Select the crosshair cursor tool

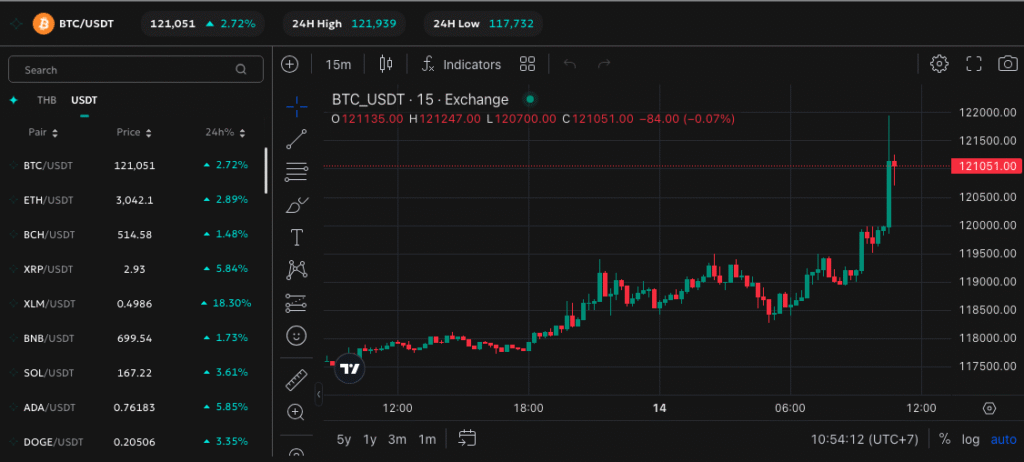click(x=296, y=107)
